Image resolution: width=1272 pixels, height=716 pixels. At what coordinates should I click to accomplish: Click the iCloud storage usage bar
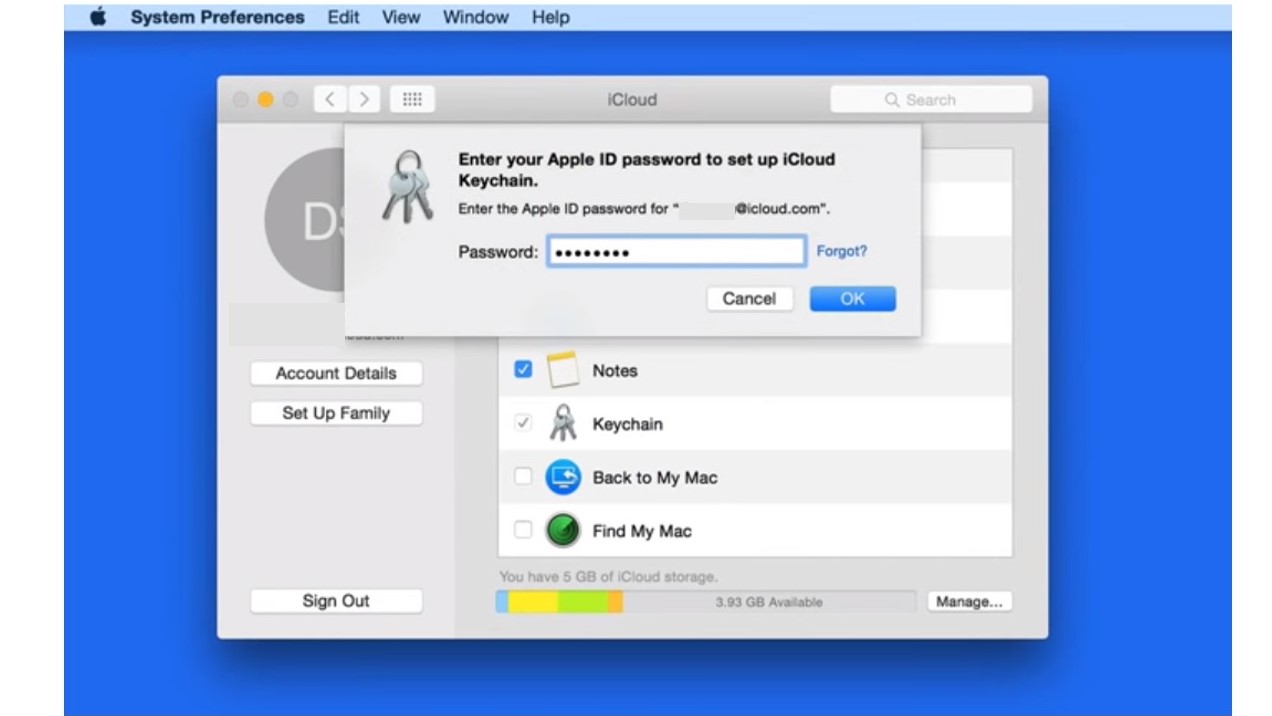click(x=705, y=602)
